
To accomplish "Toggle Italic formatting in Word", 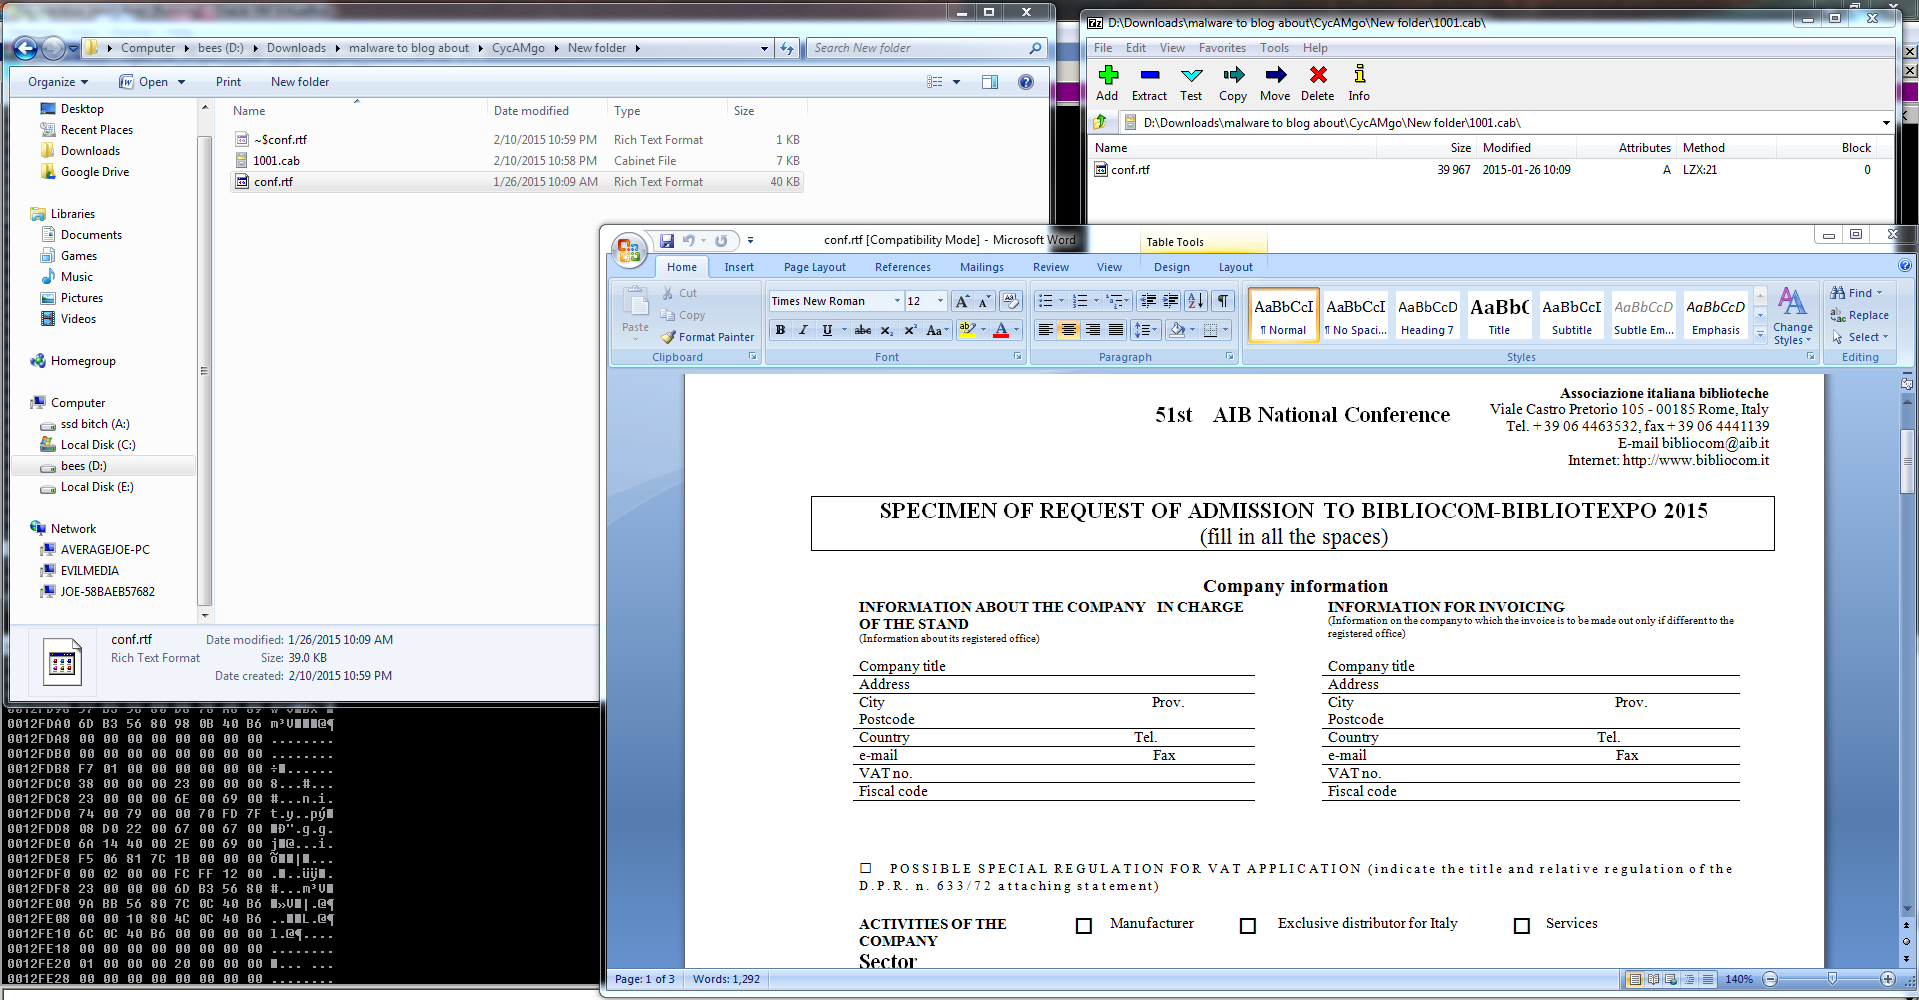I will (803, 330).
